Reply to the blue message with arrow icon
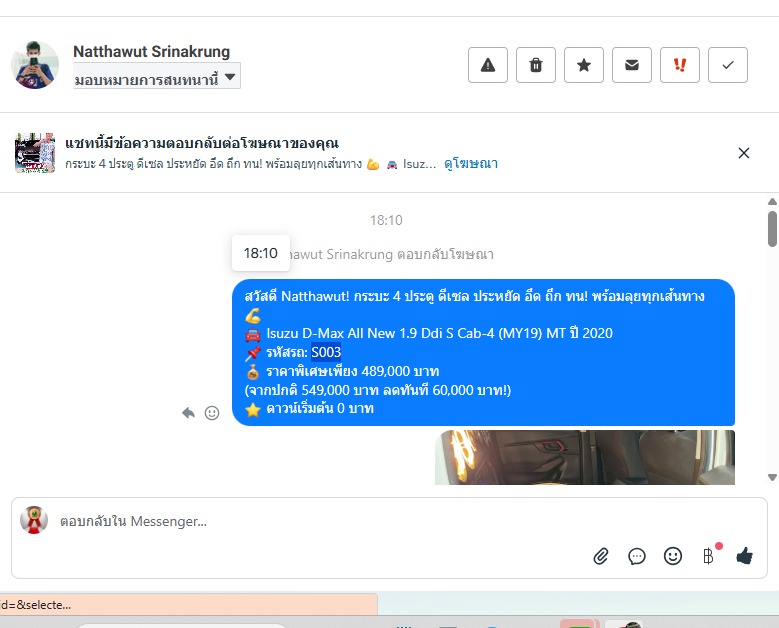The width and height of the screenshot is (779, 628). click(x=188, y=413)
